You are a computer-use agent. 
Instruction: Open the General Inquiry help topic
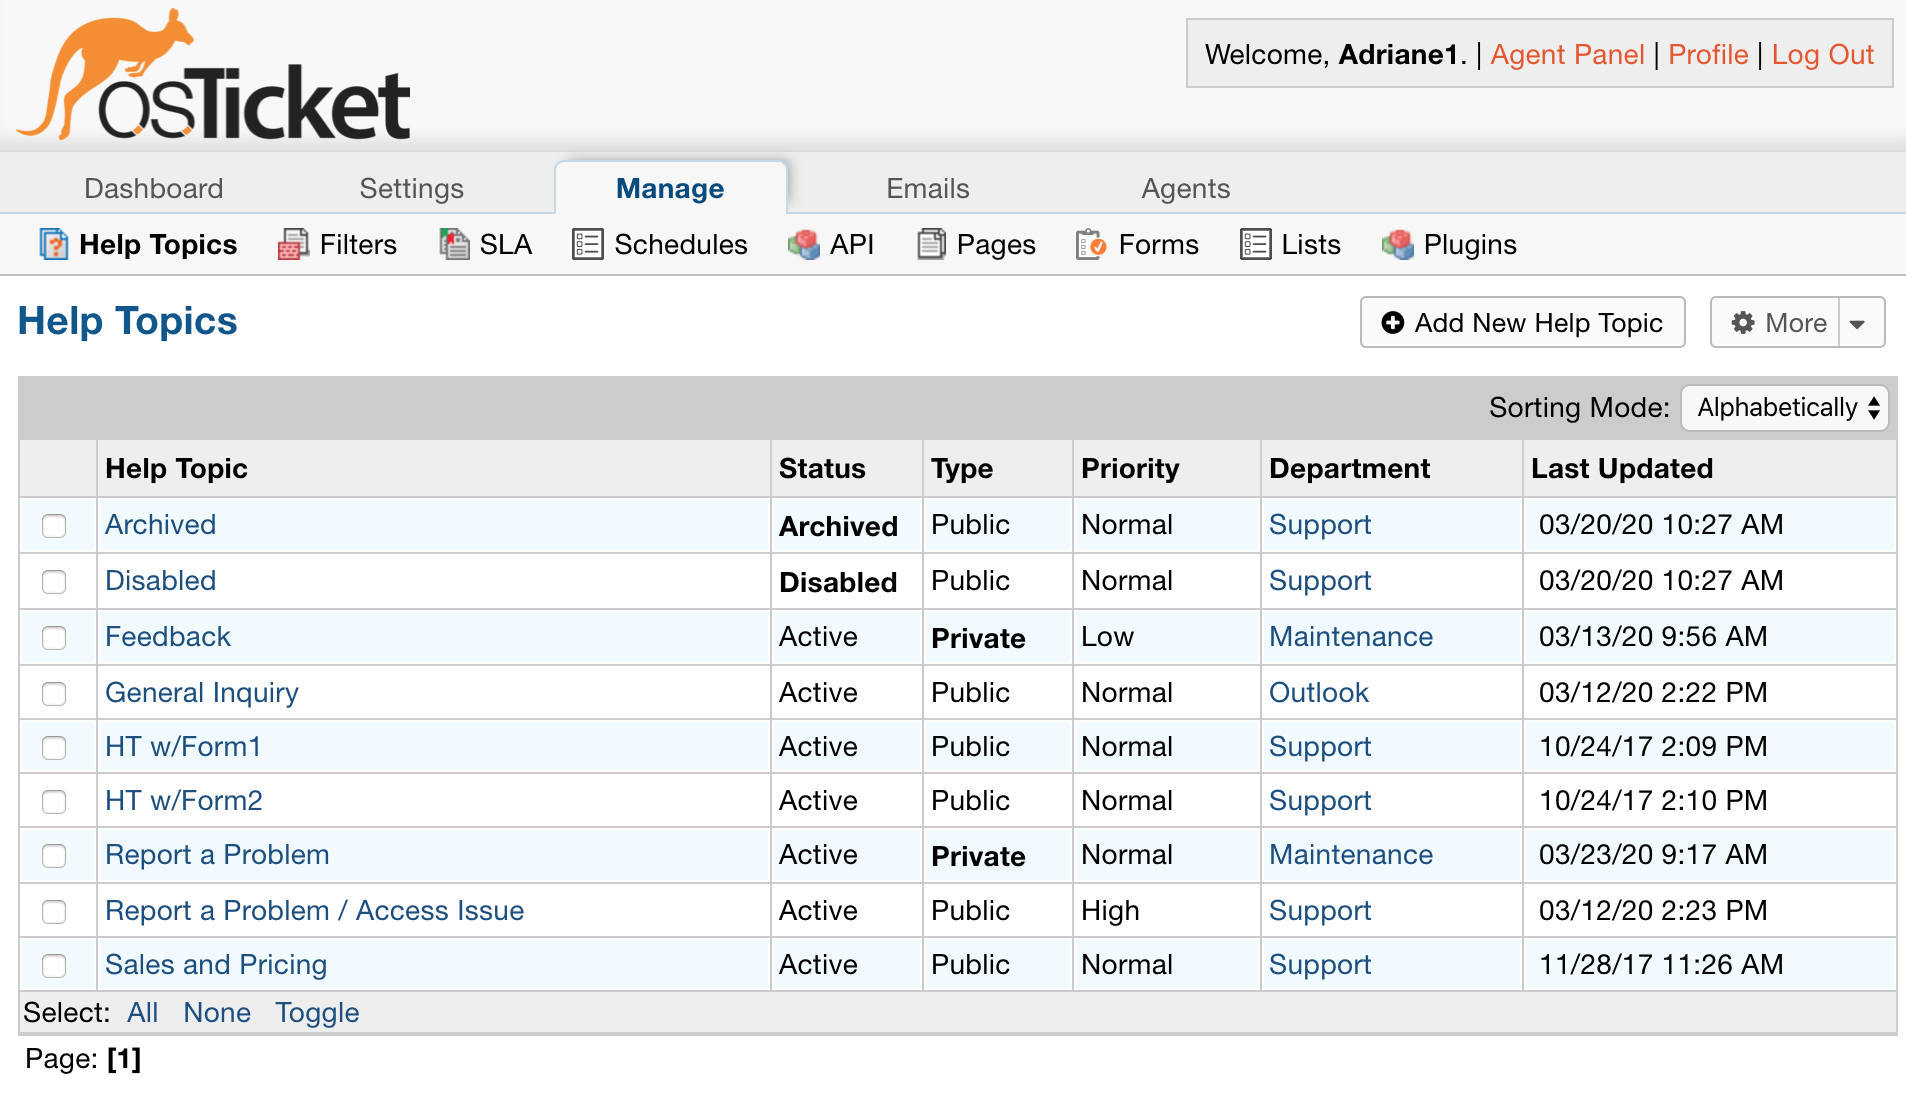point(201,692)
